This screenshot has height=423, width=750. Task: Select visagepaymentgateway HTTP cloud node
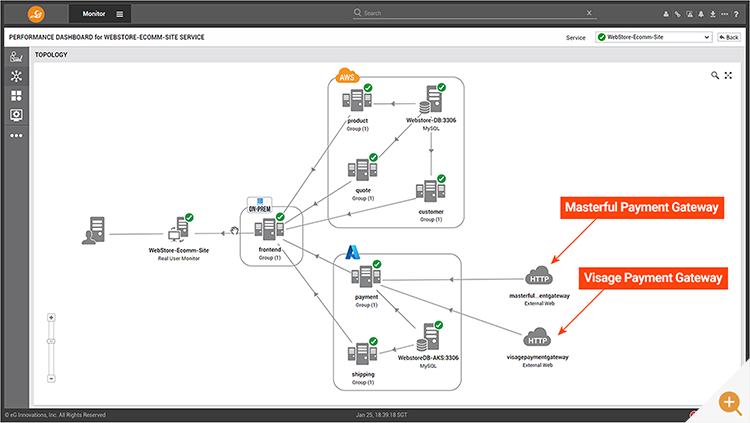538,337
